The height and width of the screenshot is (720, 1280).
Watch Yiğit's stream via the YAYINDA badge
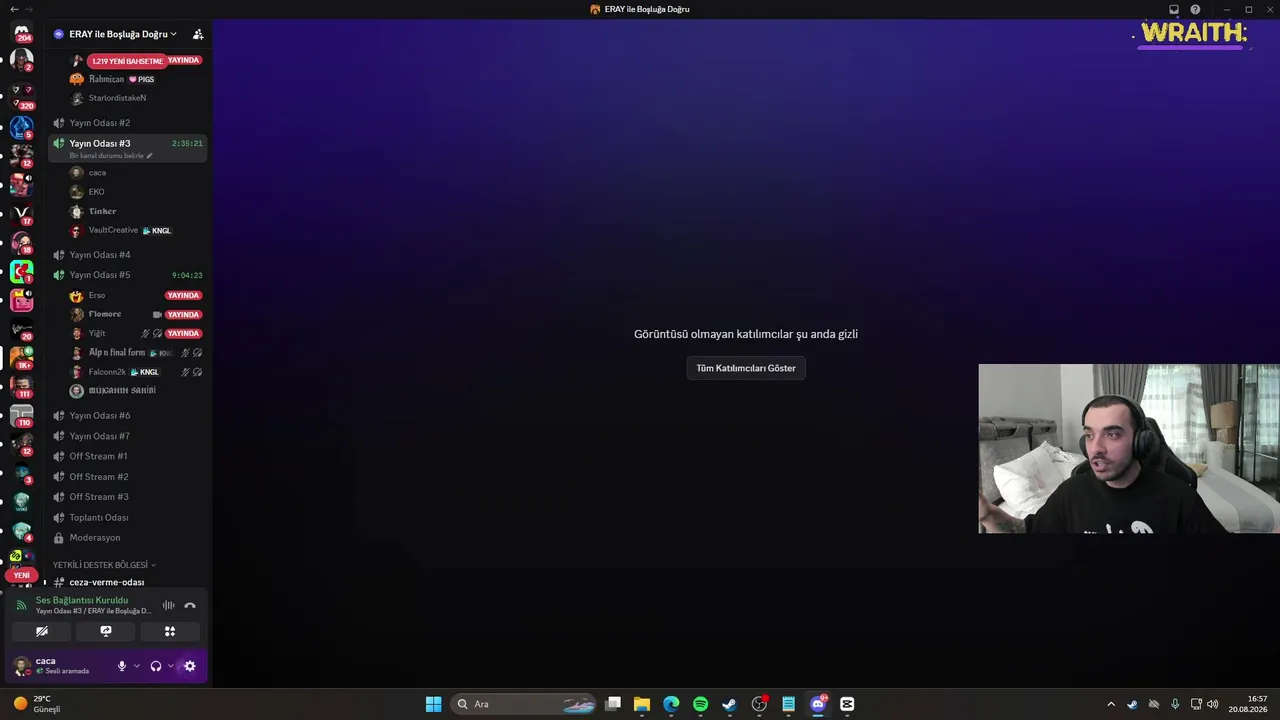click(184, 334)
